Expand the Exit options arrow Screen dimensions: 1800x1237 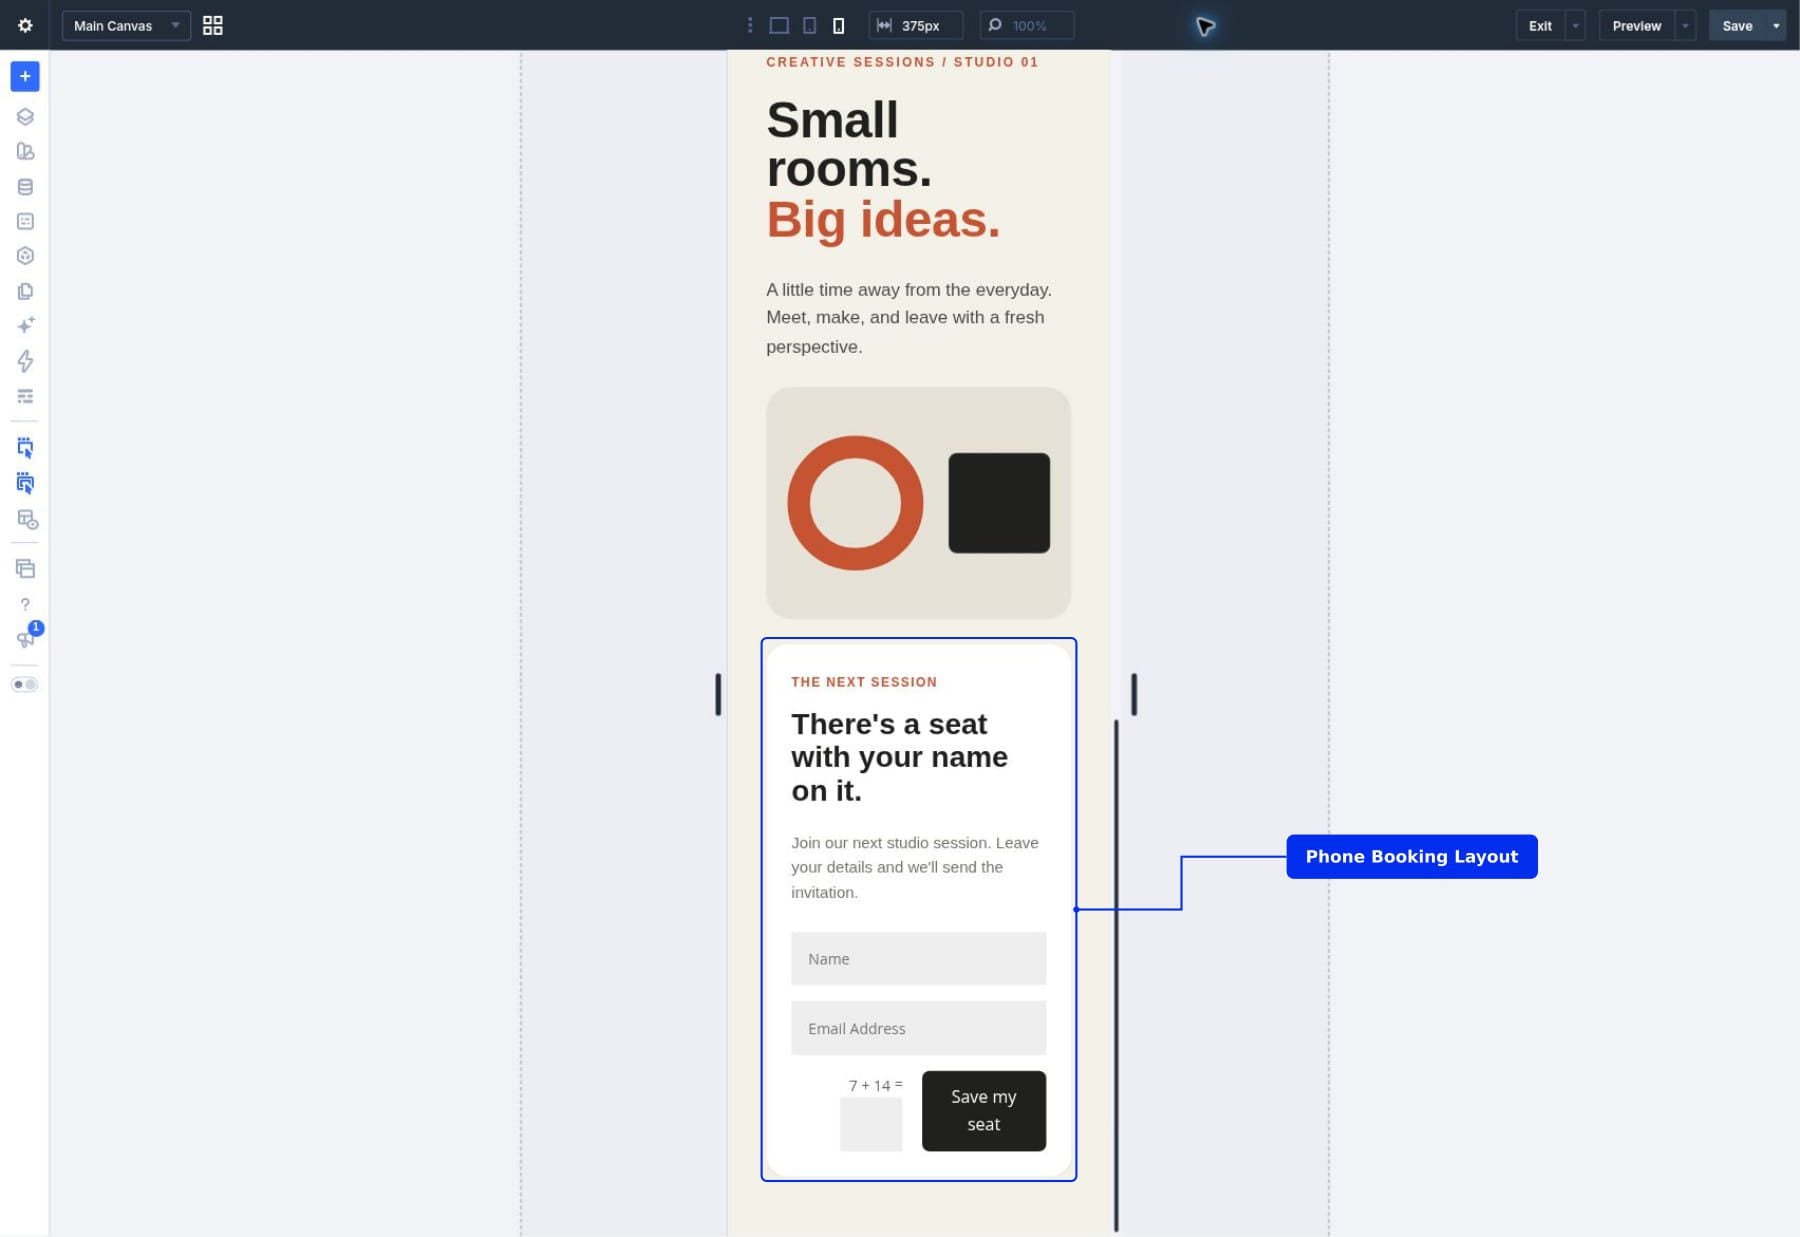point(1576,25)
